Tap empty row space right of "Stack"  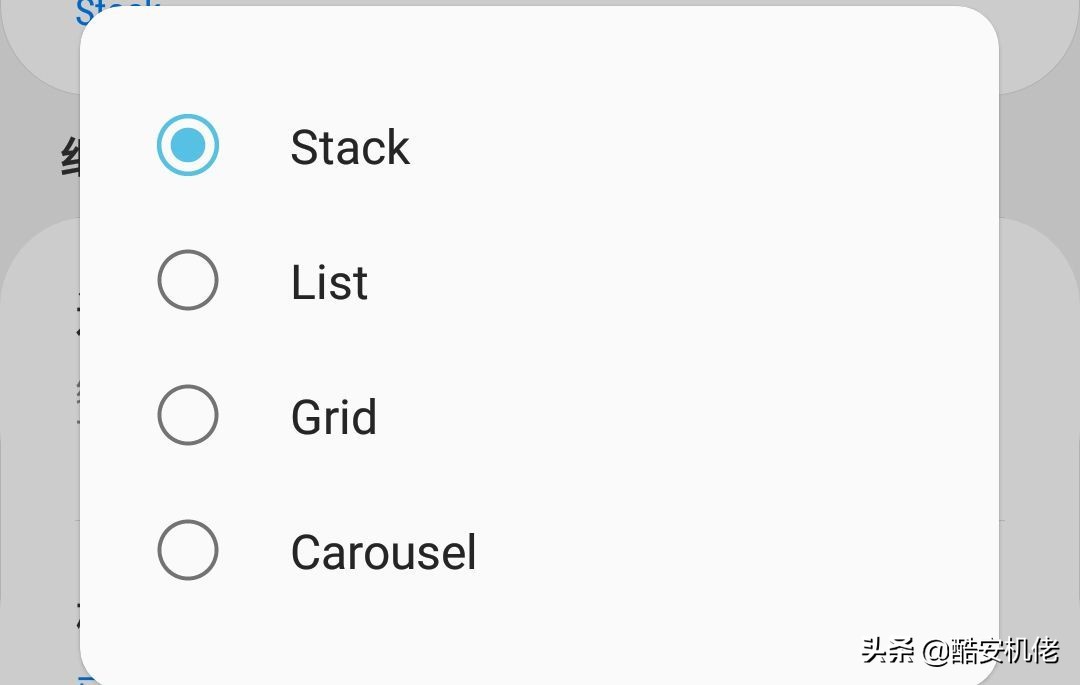[700, 147]
